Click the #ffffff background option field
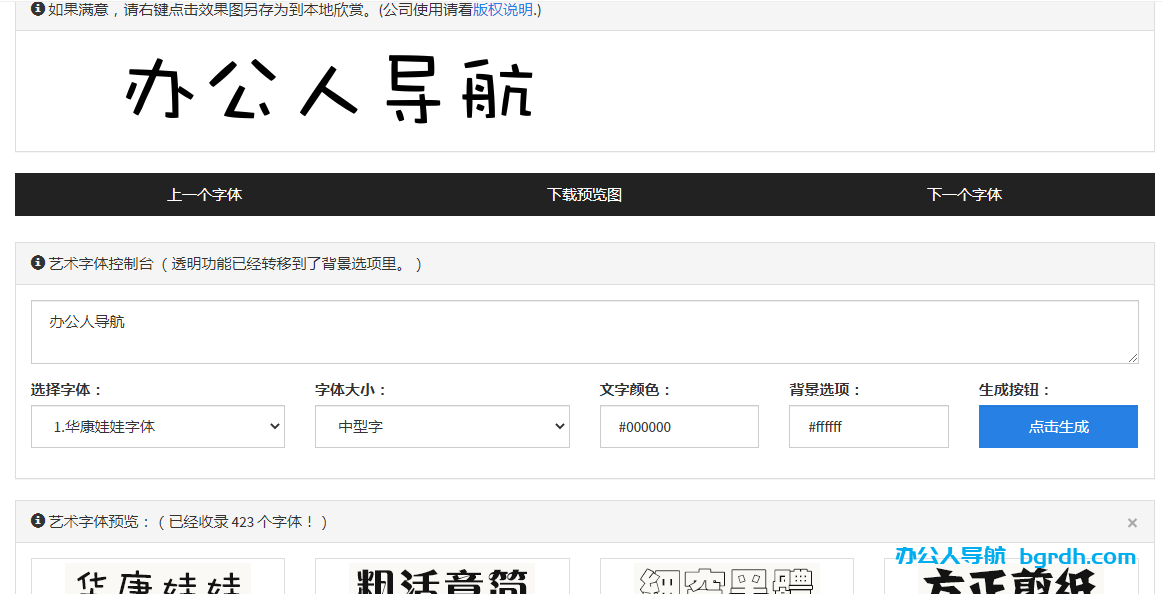This screenshot has width=1162, height=594. pyautogui.click(x=868, y=426)
